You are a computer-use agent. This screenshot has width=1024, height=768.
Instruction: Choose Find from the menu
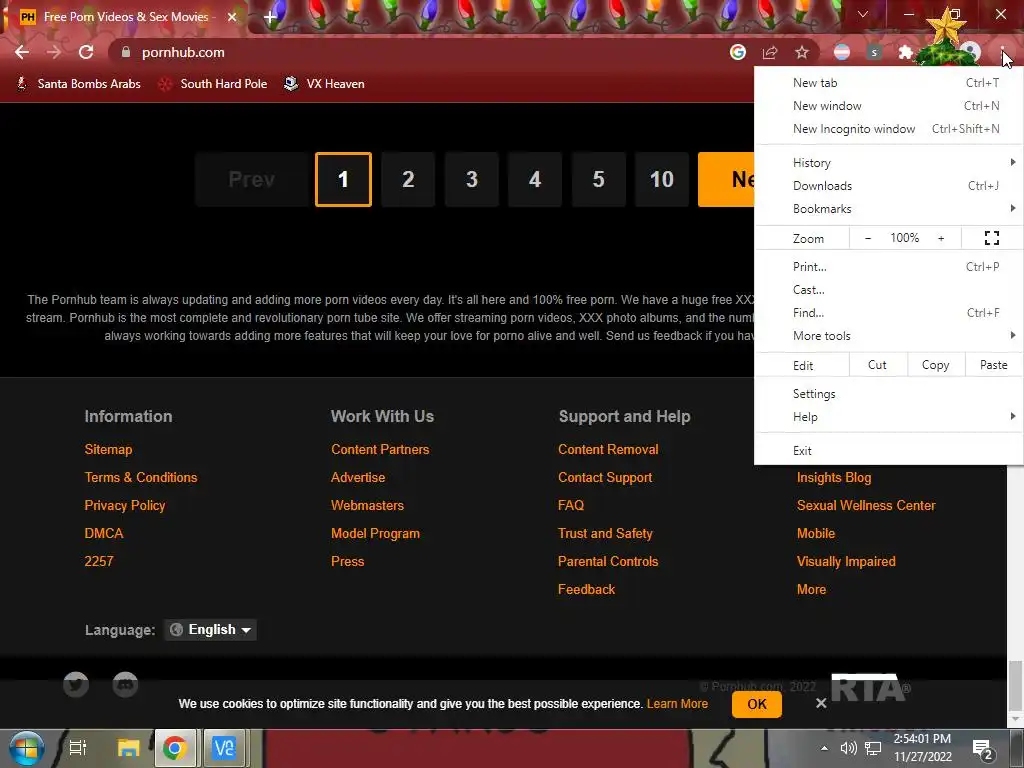point(888,313)
